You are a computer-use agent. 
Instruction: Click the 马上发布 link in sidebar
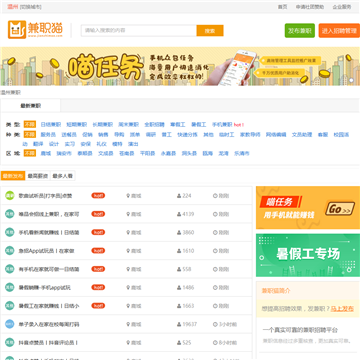[342, 309]
